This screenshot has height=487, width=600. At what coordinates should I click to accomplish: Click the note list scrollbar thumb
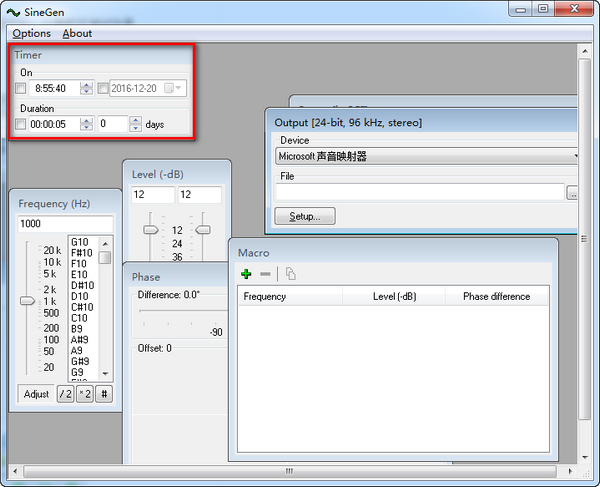click(105, 257)
